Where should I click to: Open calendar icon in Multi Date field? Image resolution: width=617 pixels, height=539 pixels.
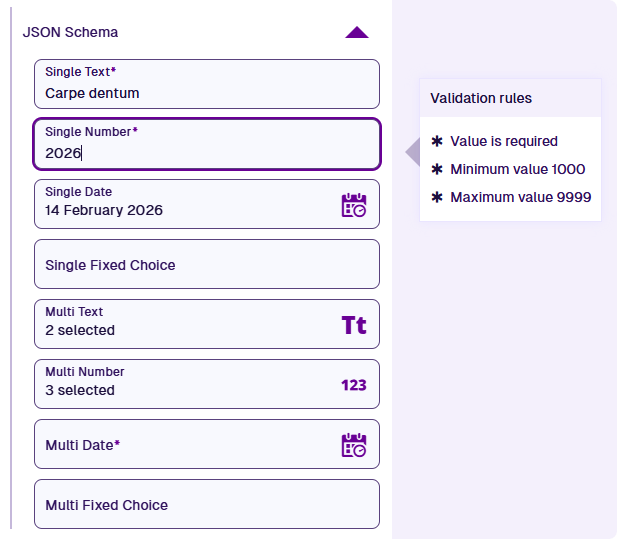tap(354, 445)
